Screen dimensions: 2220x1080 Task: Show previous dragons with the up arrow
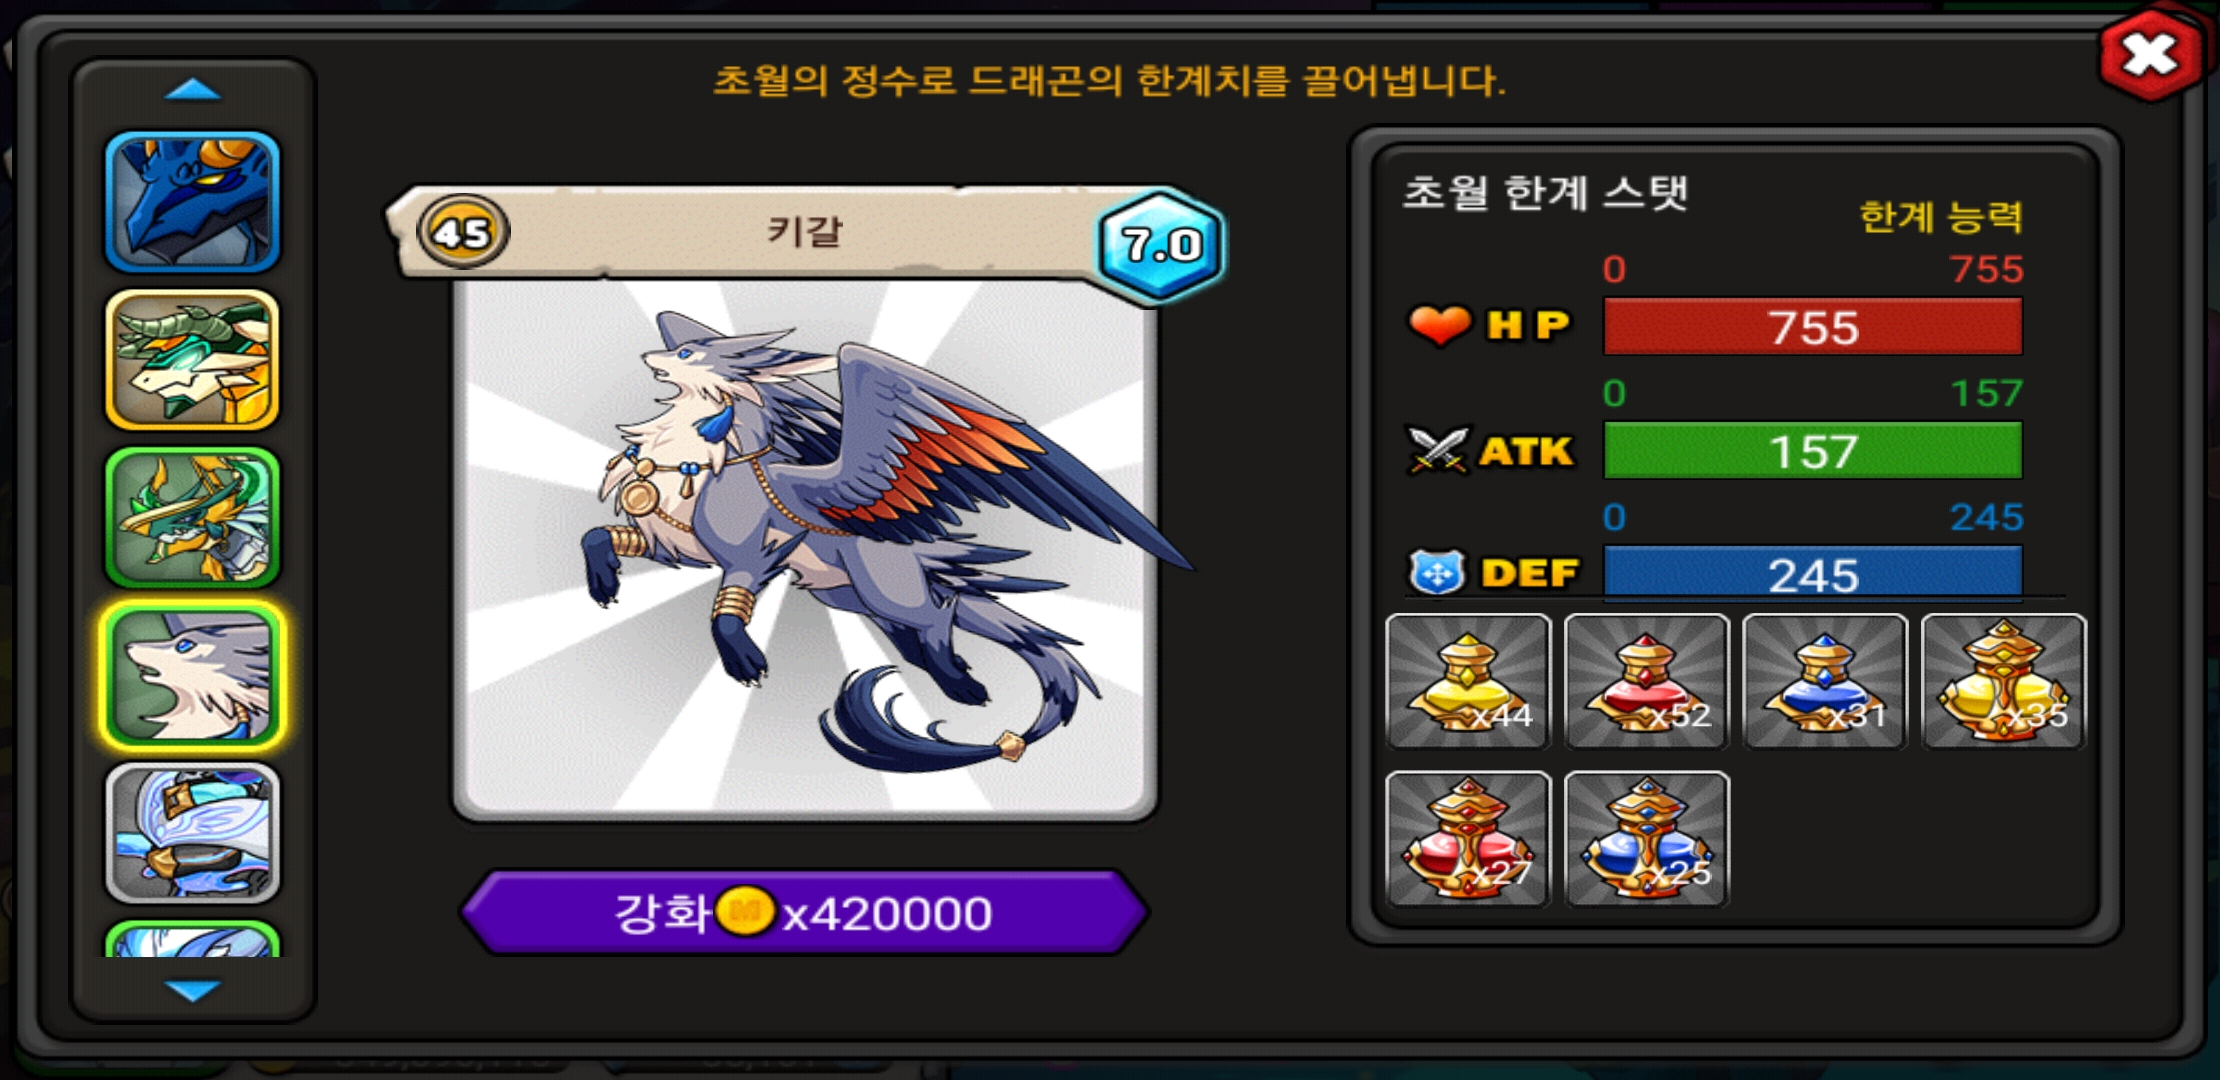pyautogui.click(x=192, y=90)
